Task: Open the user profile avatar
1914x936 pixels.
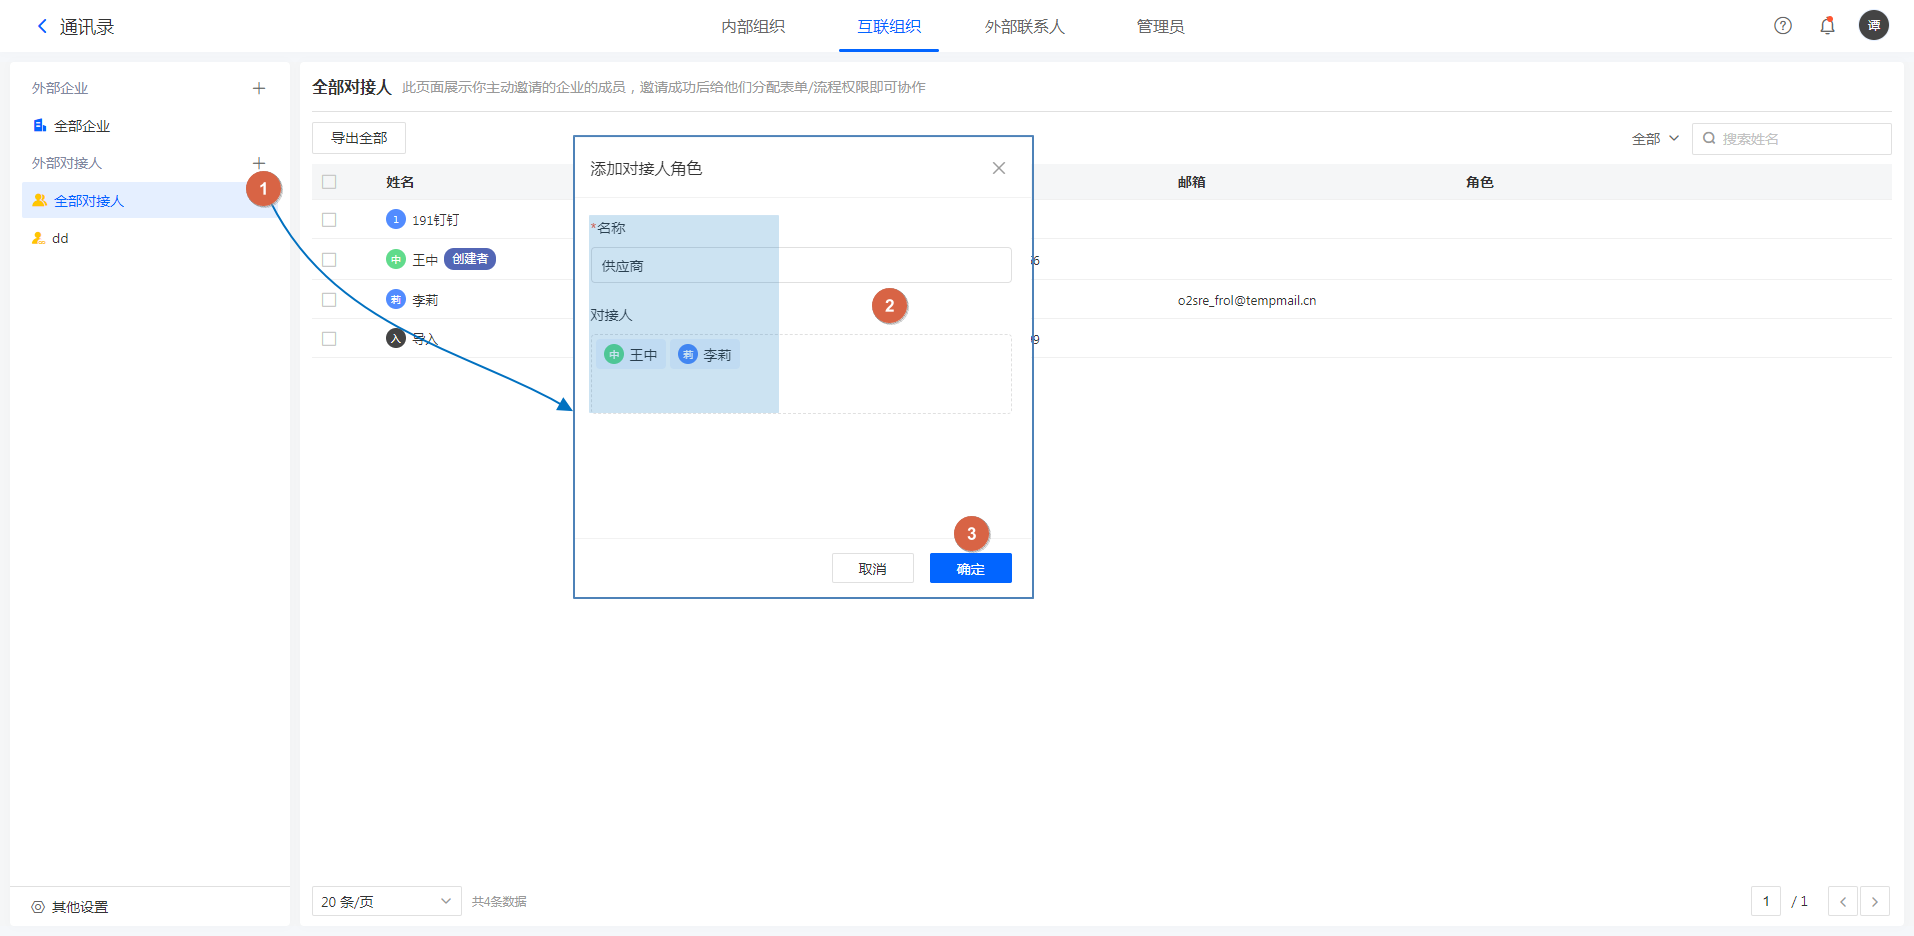Action: pyautogui.click(x=1874, y=25)
